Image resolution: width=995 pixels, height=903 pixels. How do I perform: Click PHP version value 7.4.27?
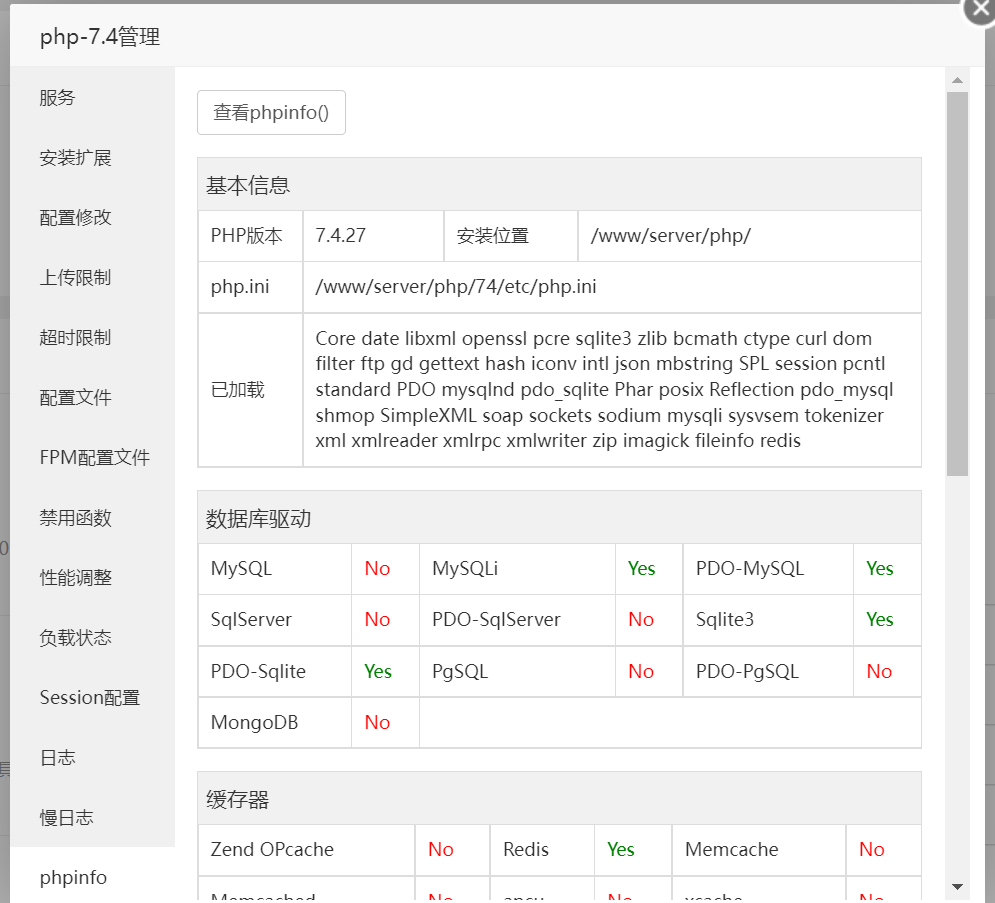point(341,235)
